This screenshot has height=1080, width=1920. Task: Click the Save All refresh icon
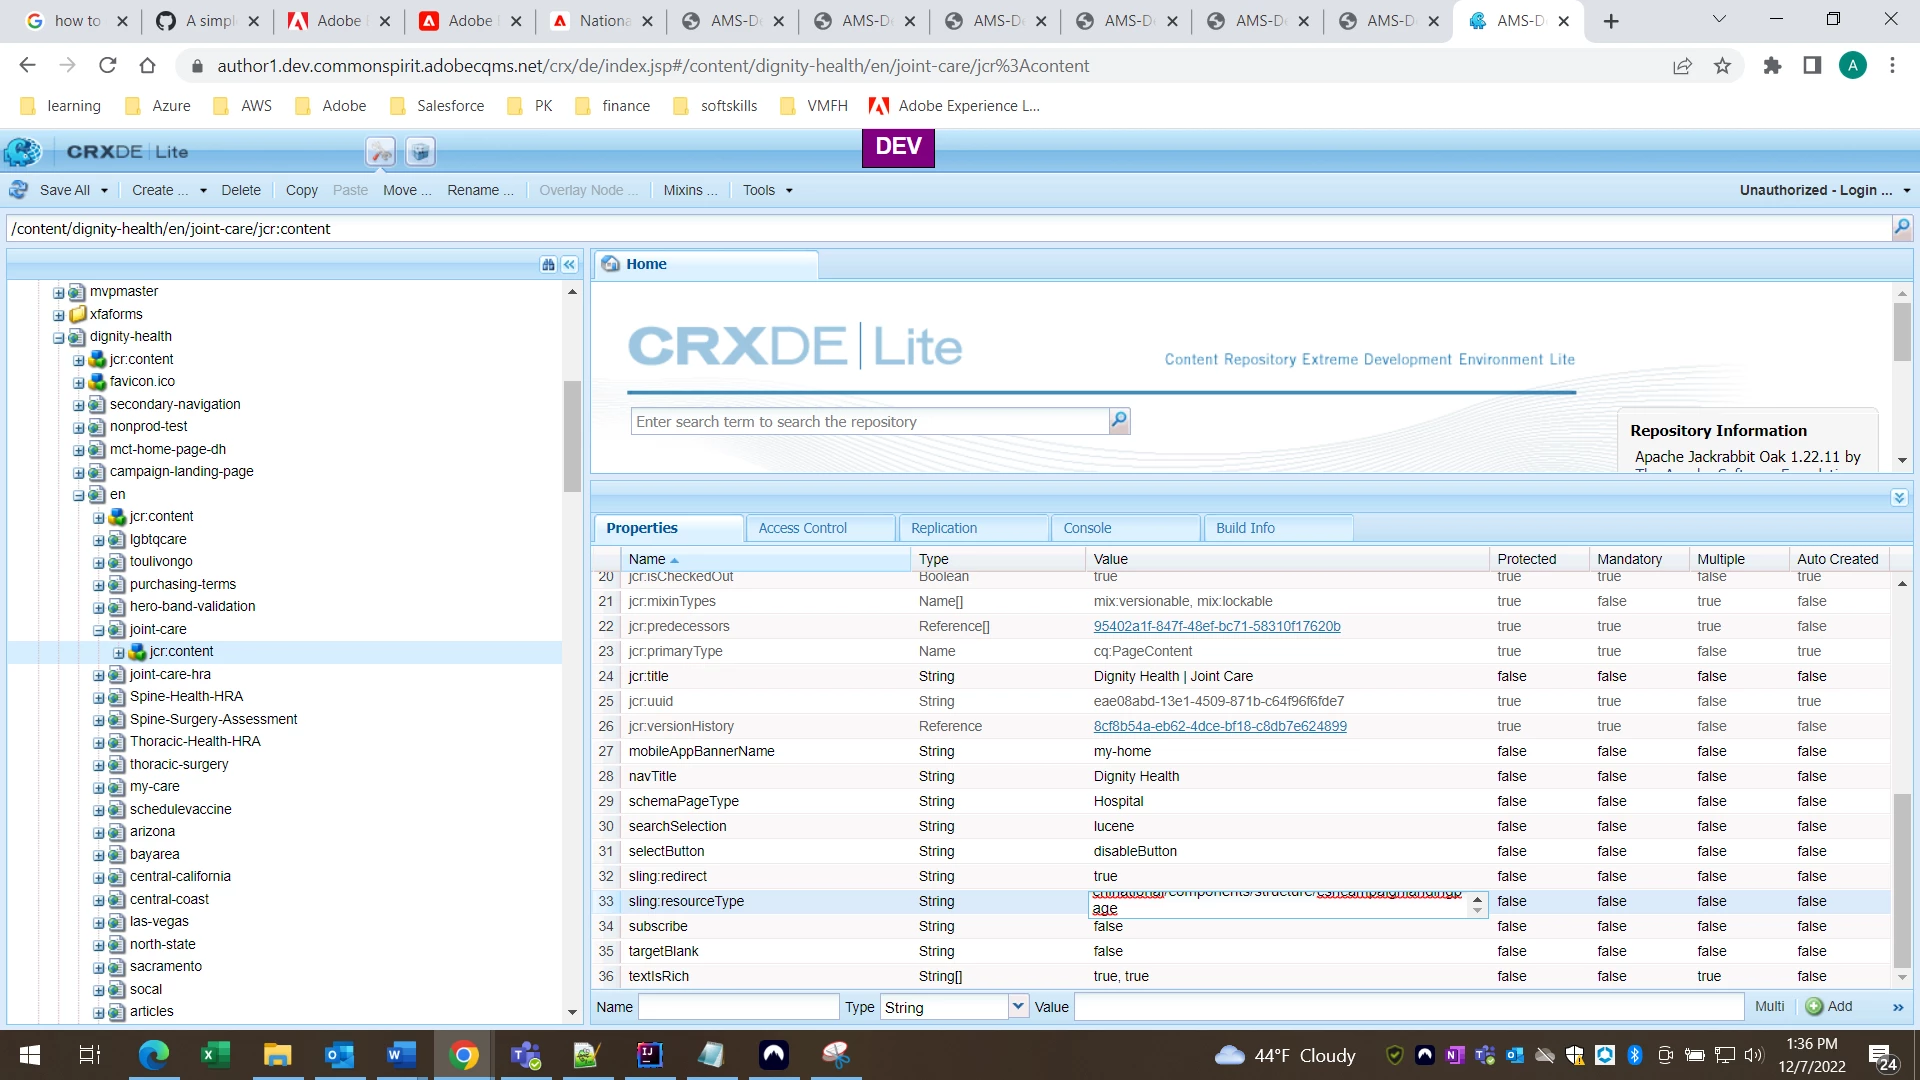19,190
